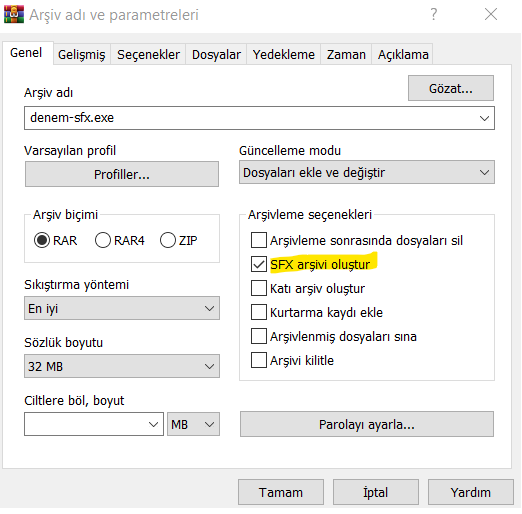Click the question mark help icon
This screenshot has width=522, height=514.
[433, 14]
